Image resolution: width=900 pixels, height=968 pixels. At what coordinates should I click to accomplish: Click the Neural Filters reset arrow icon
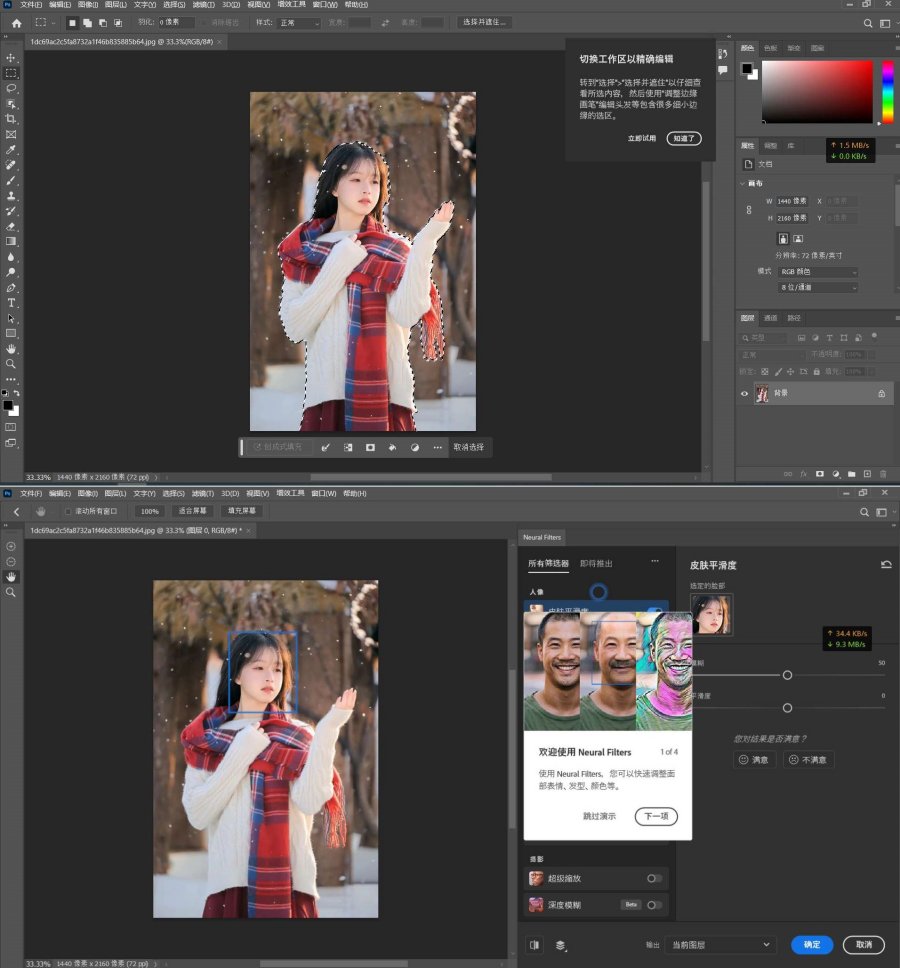(x=886, y=565)
